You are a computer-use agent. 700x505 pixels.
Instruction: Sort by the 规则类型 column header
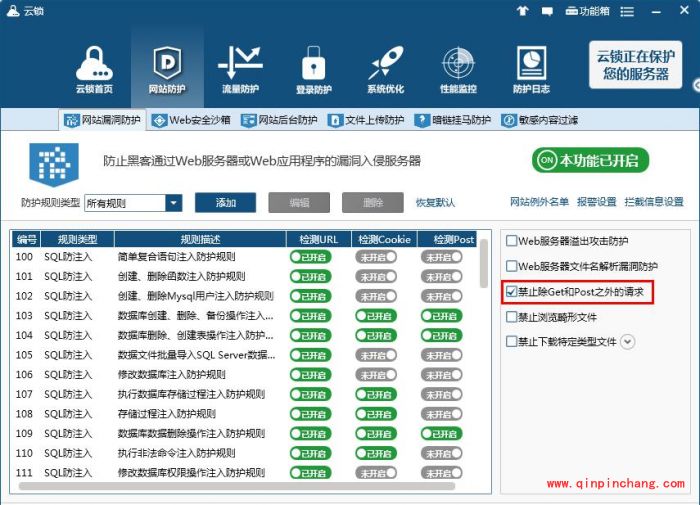78,239
